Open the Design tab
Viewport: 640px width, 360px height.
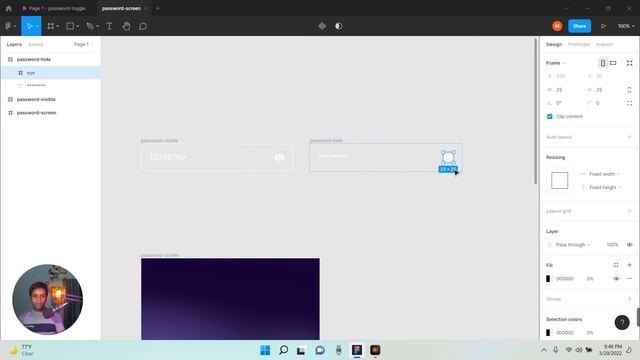pos(554,44)
